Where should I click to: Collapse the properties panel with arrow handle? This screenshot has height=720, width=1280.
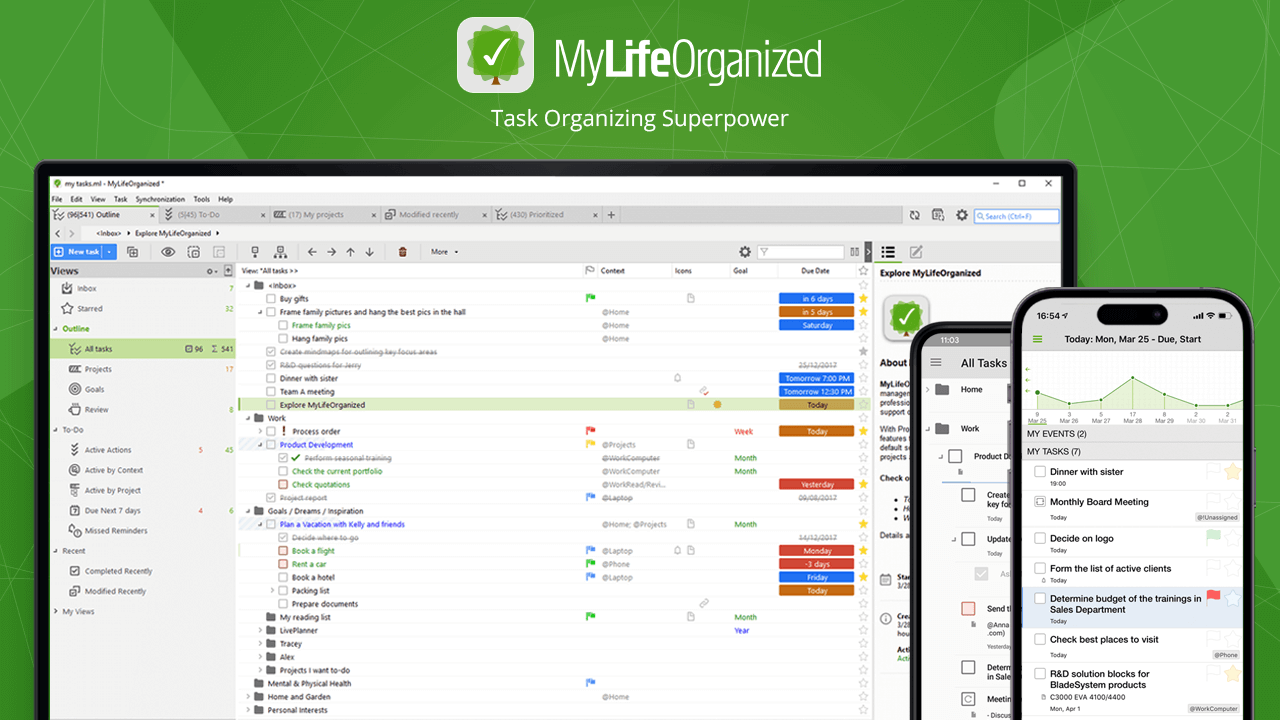point(868,252)
